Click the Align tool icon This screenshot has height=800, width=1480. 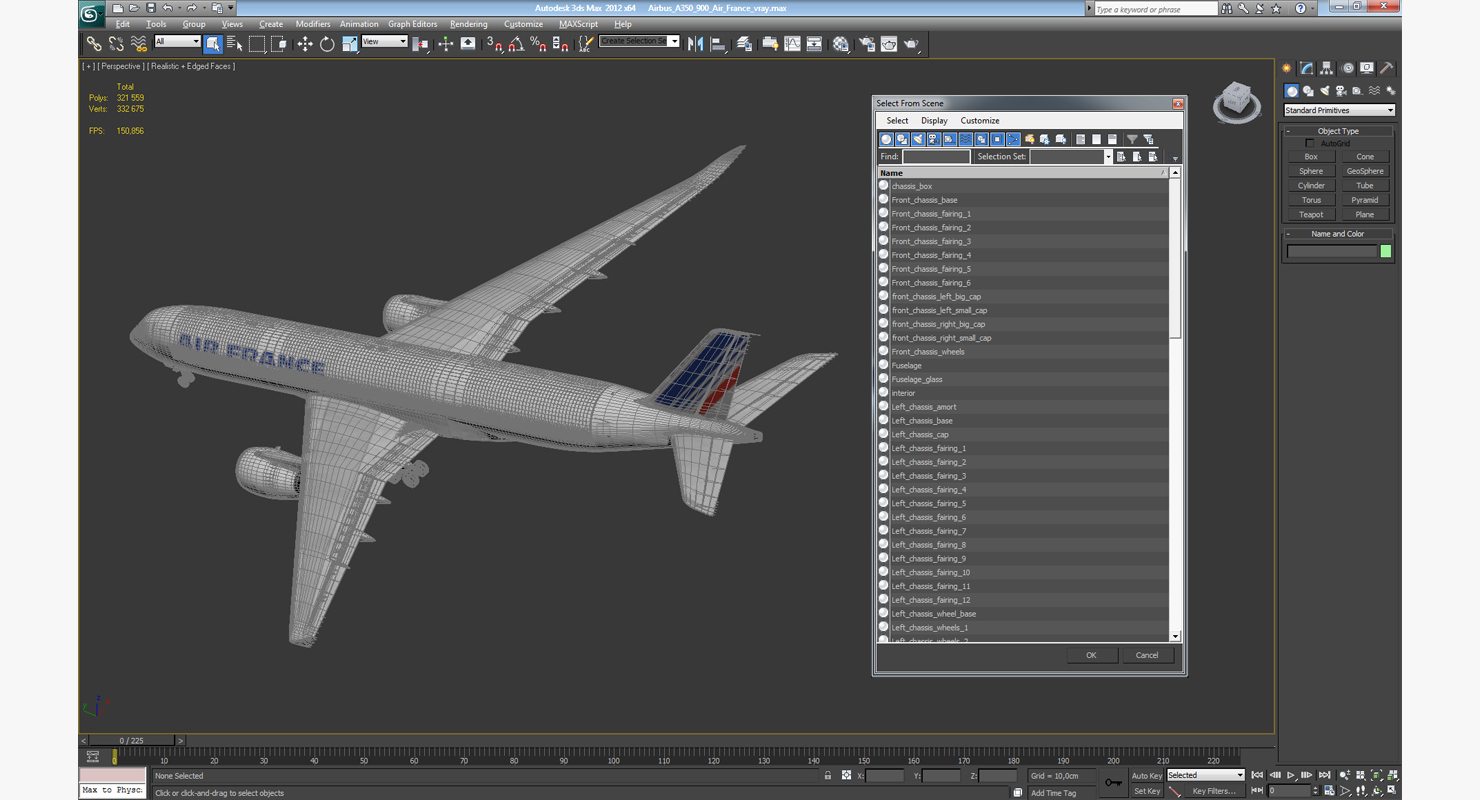click(718, 43)
